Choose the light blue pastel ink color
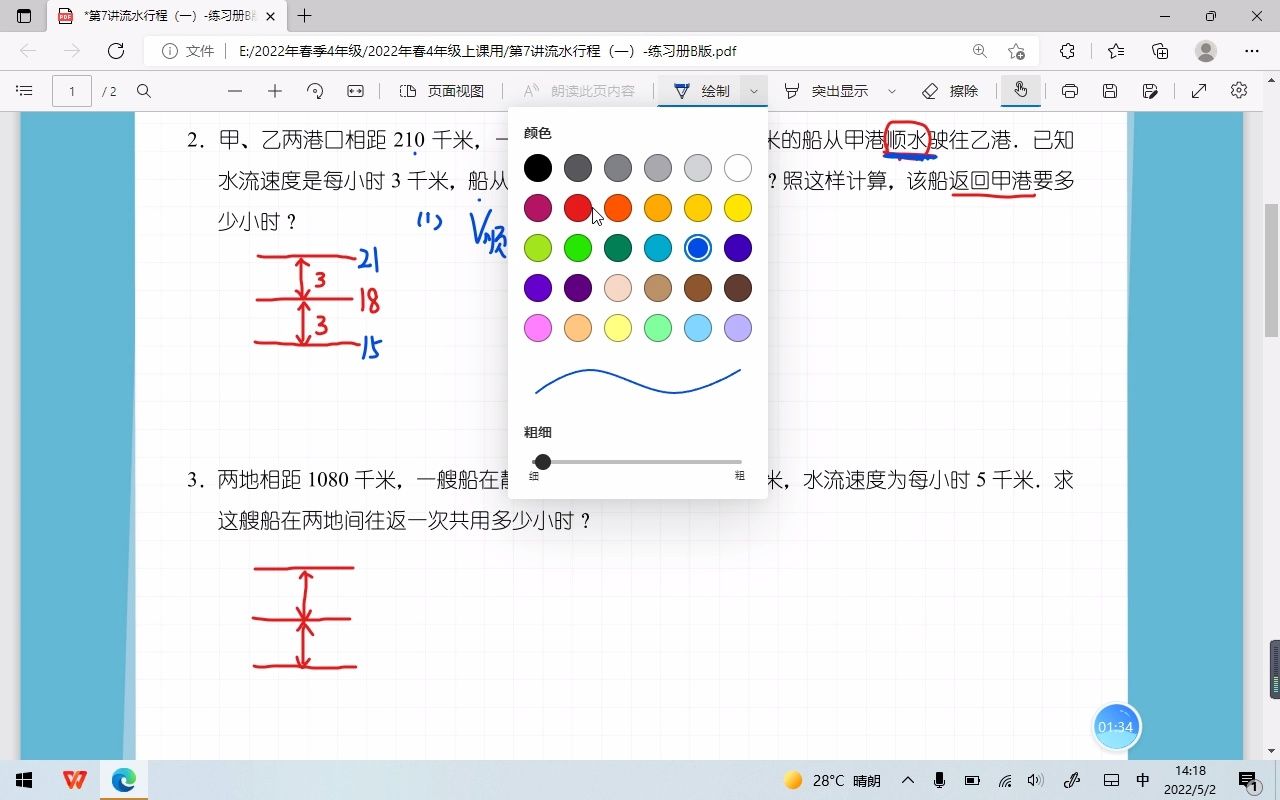Viewport: 1280px width, 800px height. 698,328
